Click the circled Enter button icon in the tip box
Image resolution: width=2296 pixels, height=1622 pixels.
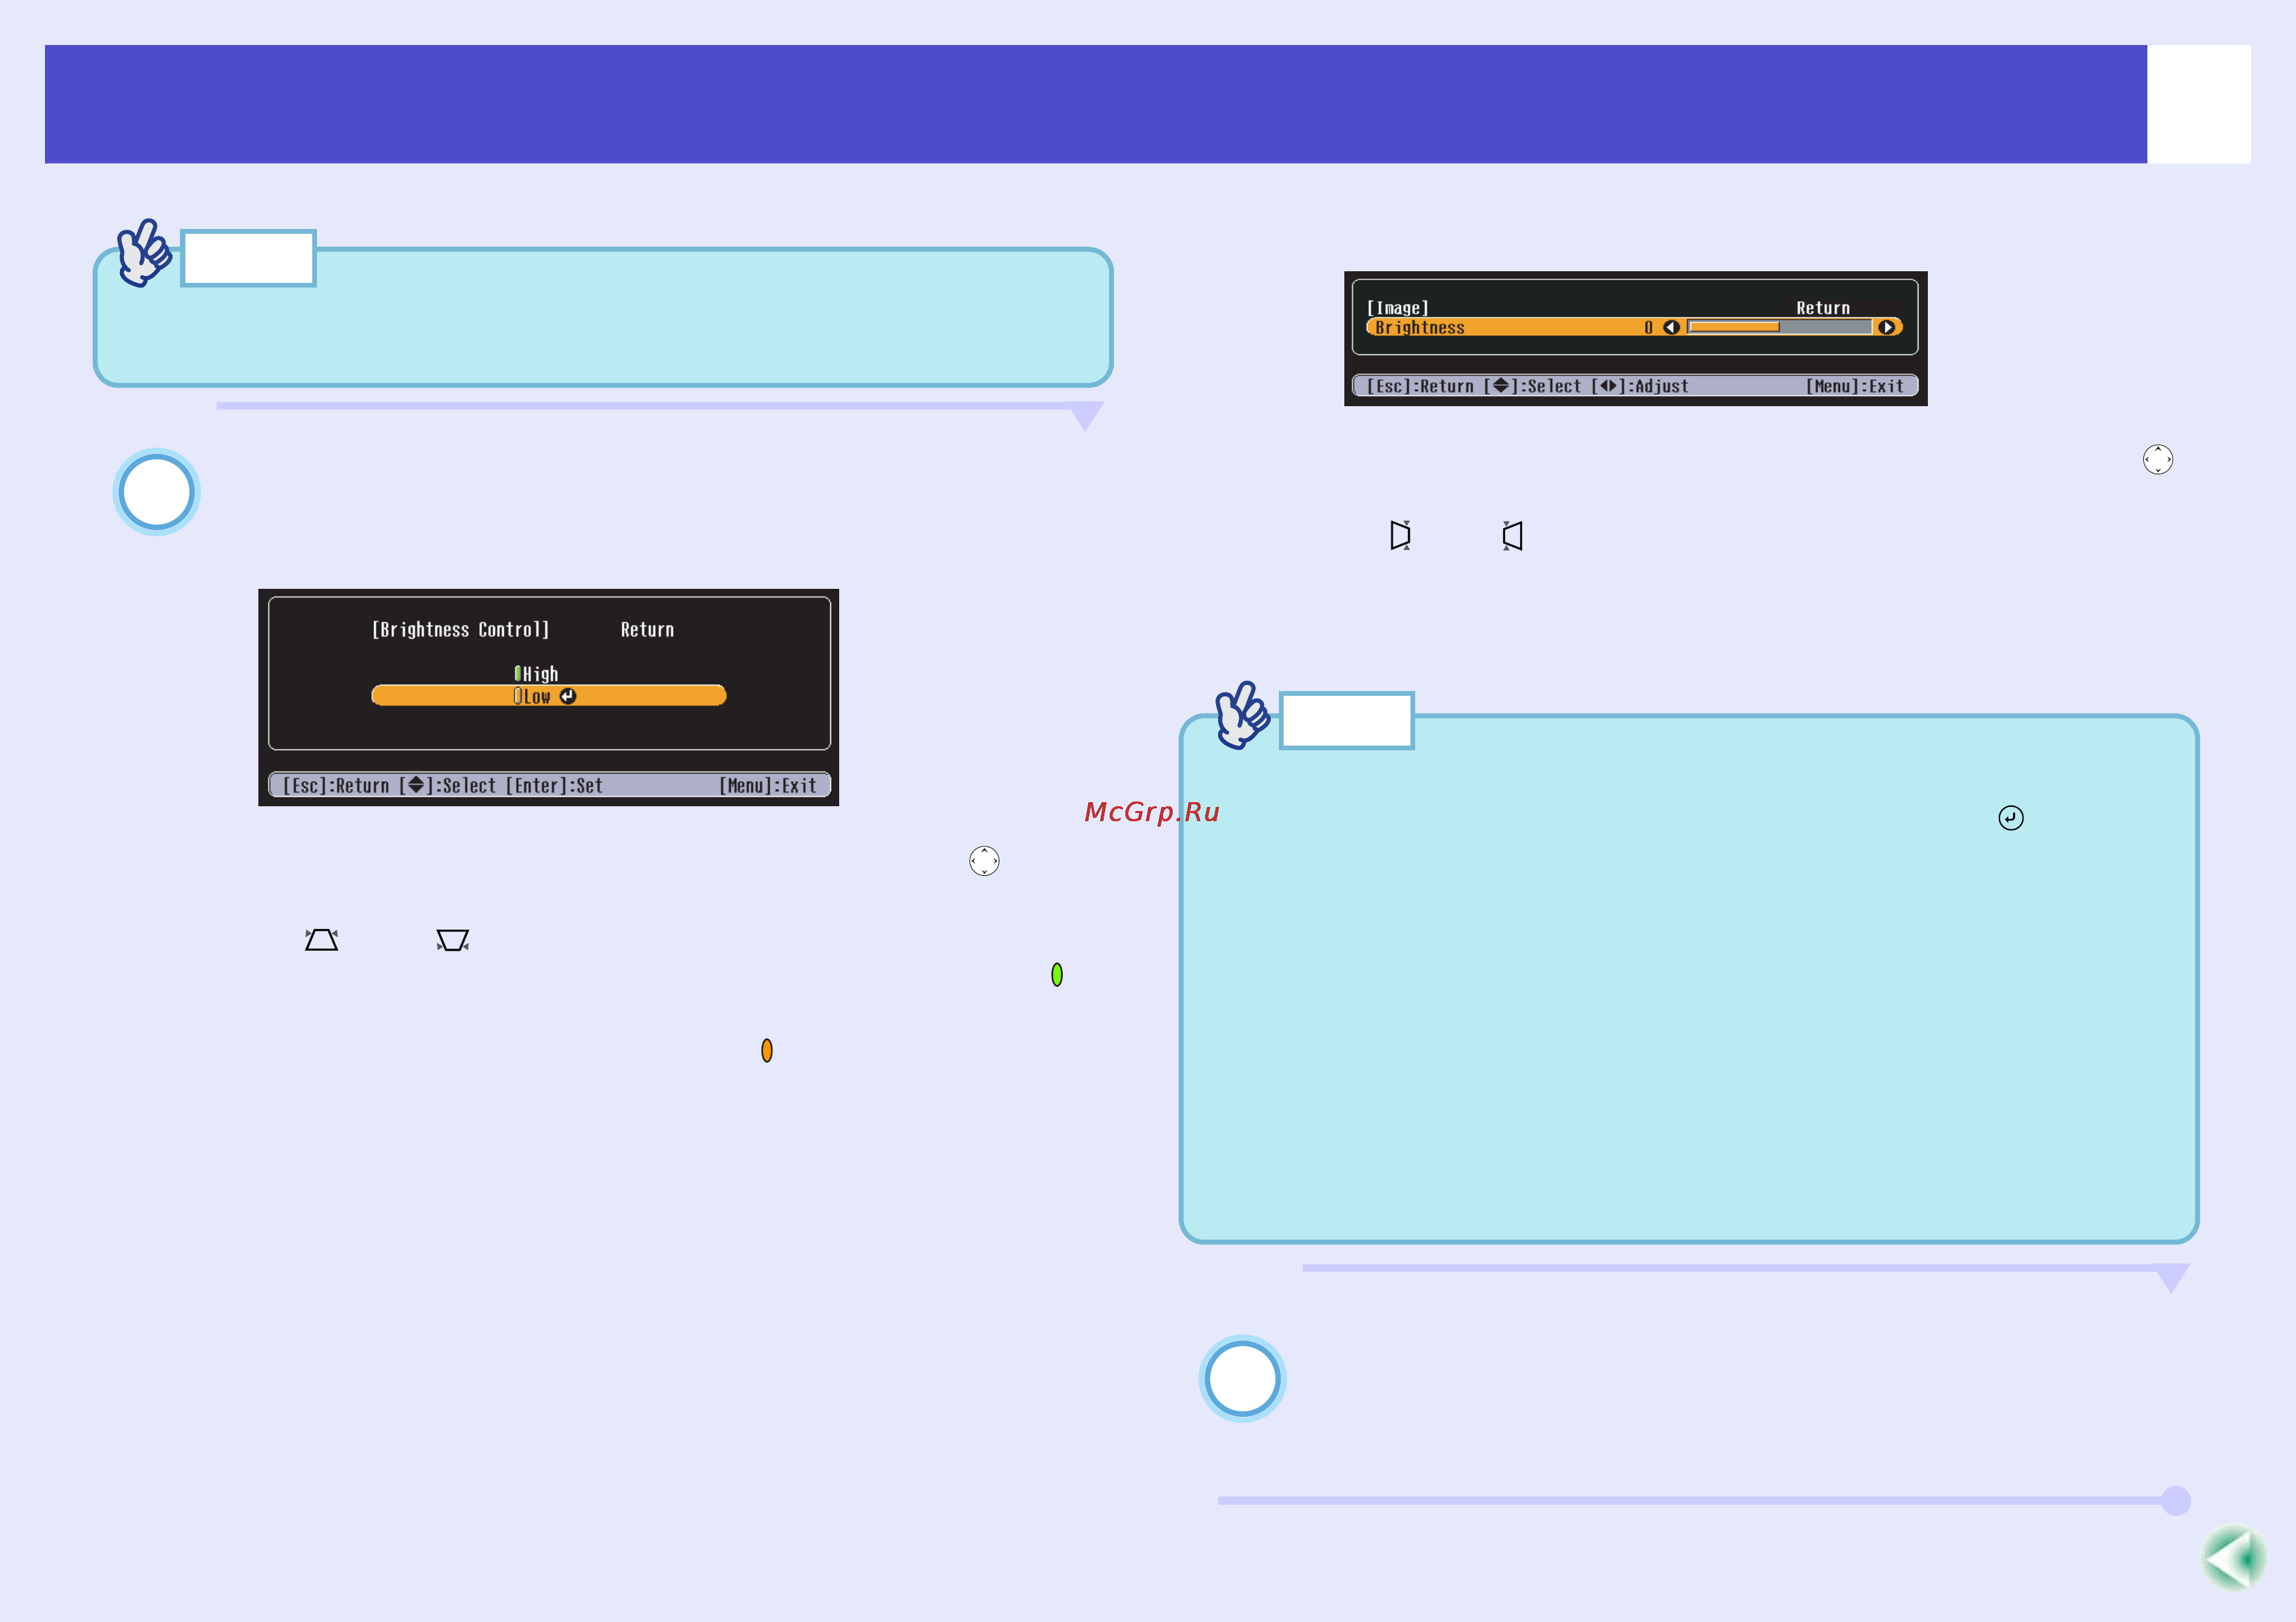[x=2011, y=818]
